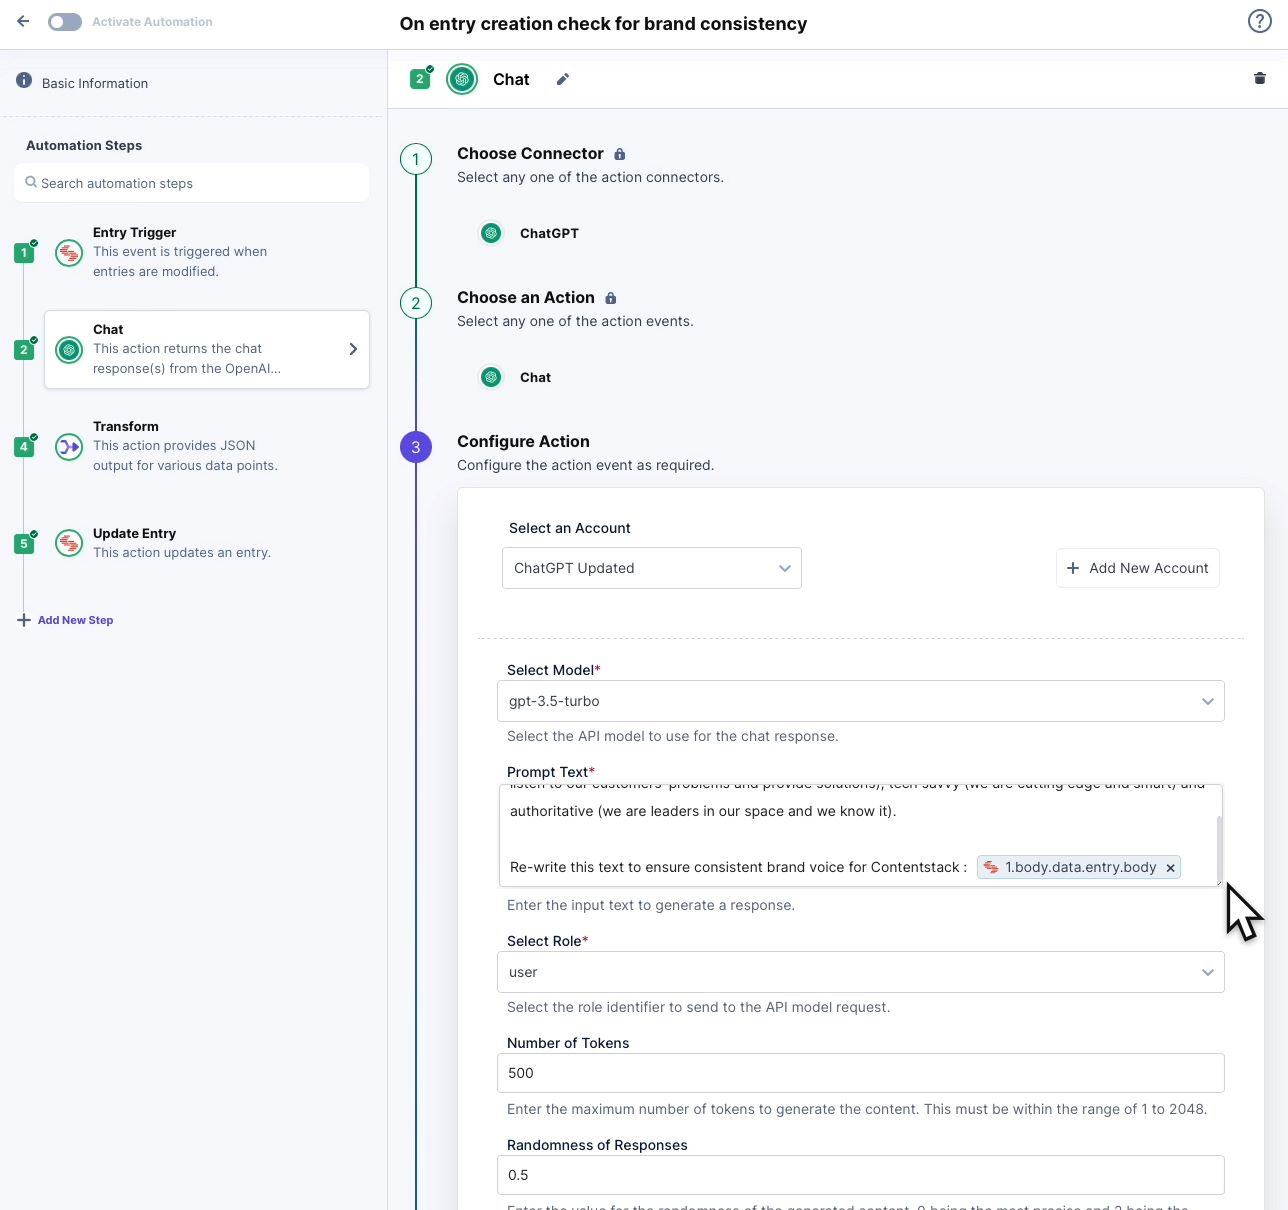Click the Update Entry number 5 badge
The image size is (1288, 1210).
point(24,544)
